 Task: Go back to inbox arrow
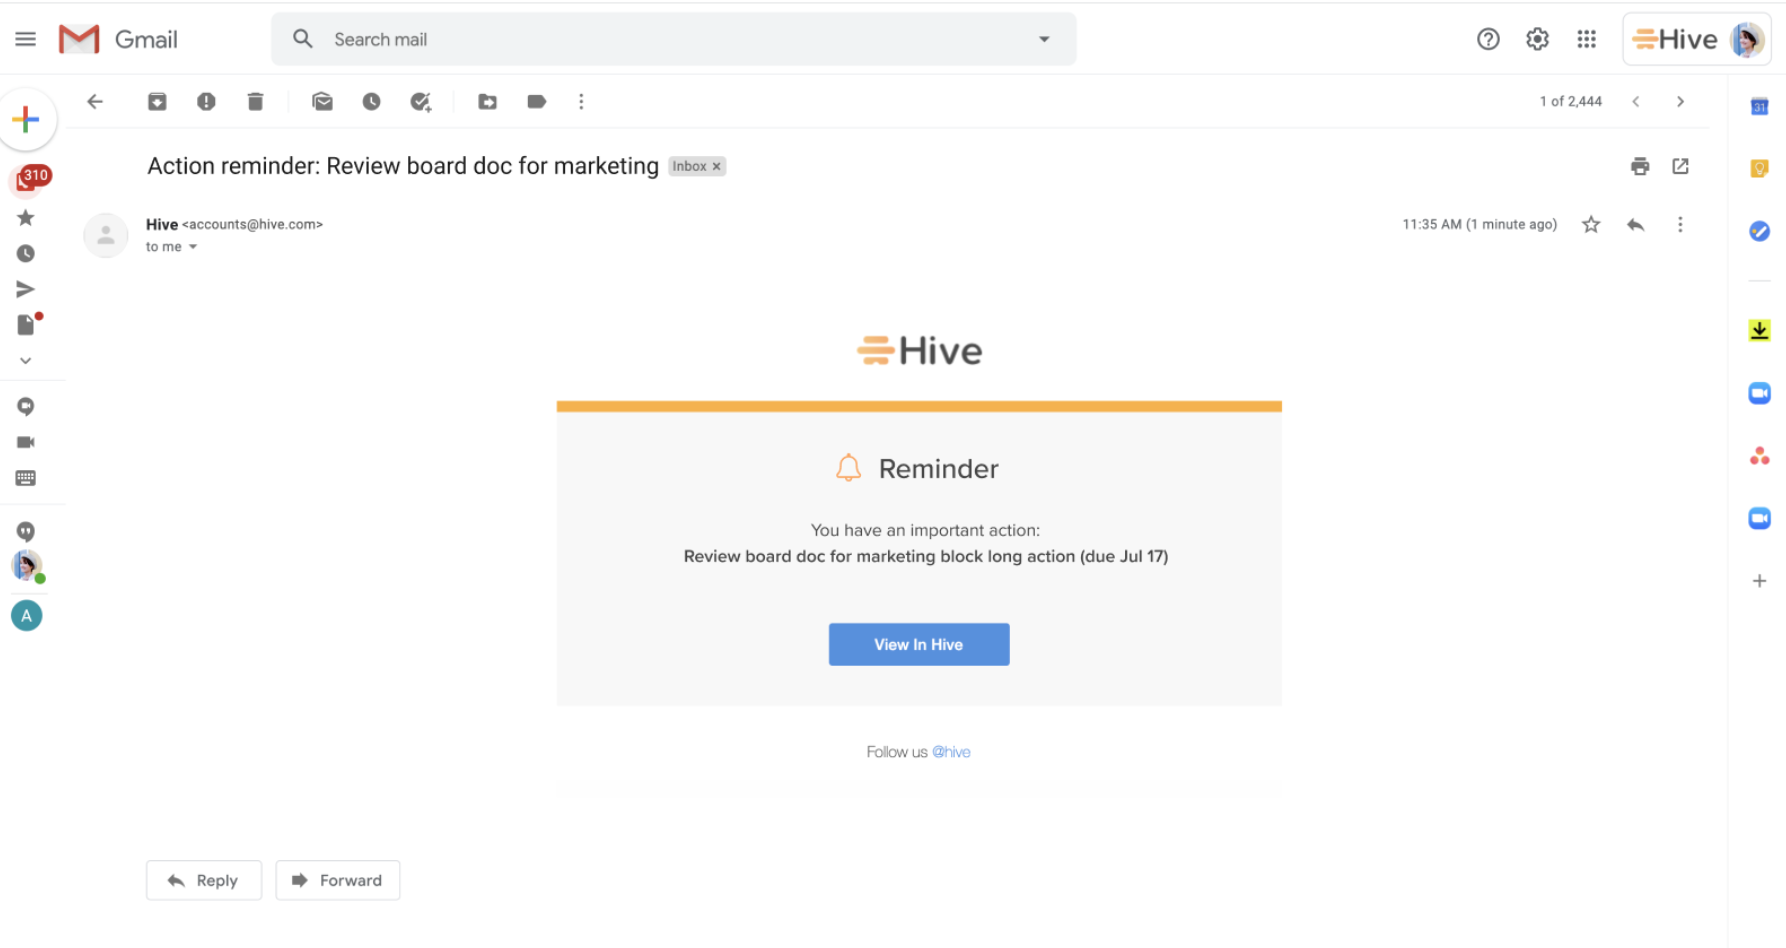[x=95, y=101]
